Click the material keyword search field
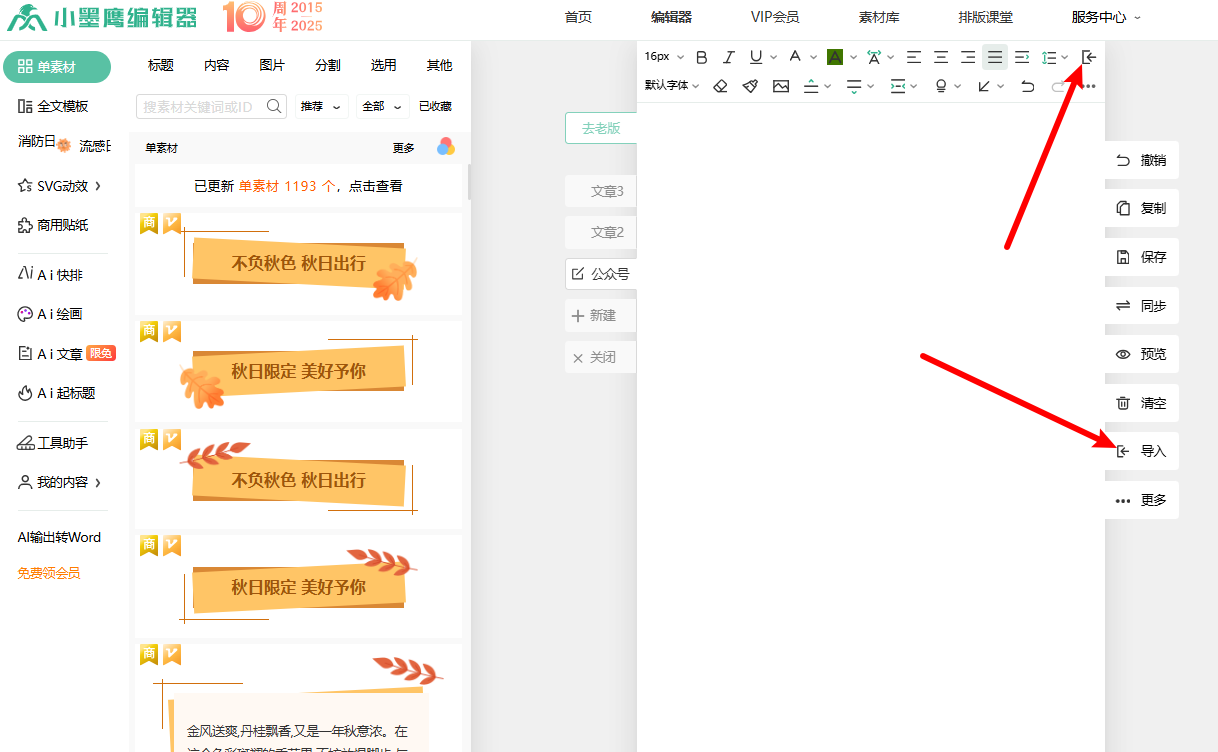1218x752 pixels. 198,106
